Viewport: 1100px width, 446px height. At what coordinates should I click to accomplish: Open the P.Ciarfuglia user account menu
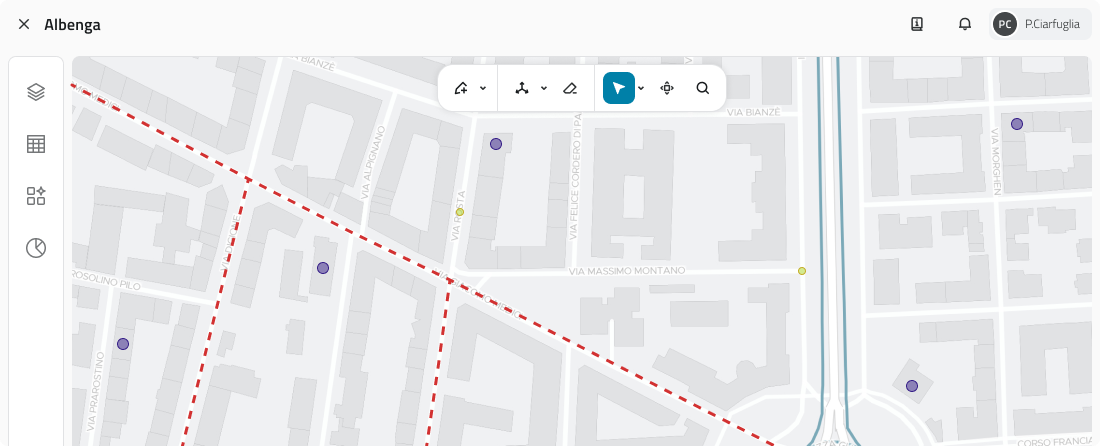[x=1040, y=24]
